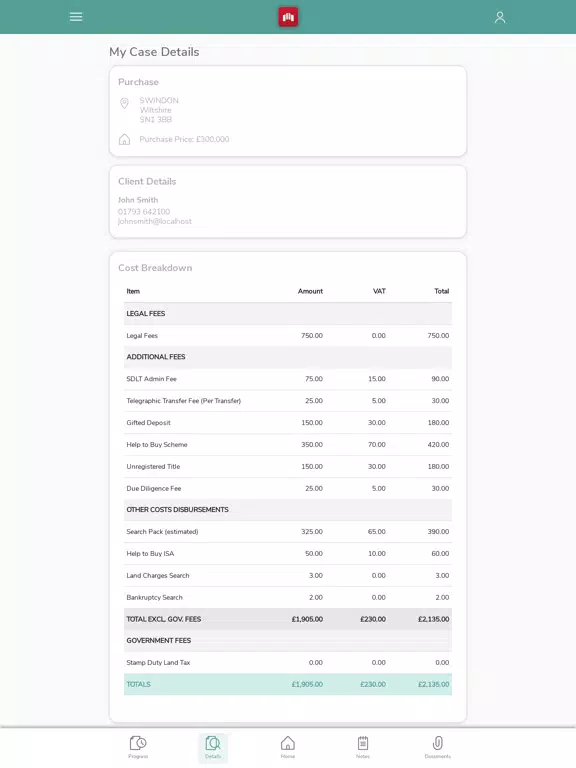Click the phone number 01793 642100
Screen dimensions: 576x768
click(x=144, y=212)
